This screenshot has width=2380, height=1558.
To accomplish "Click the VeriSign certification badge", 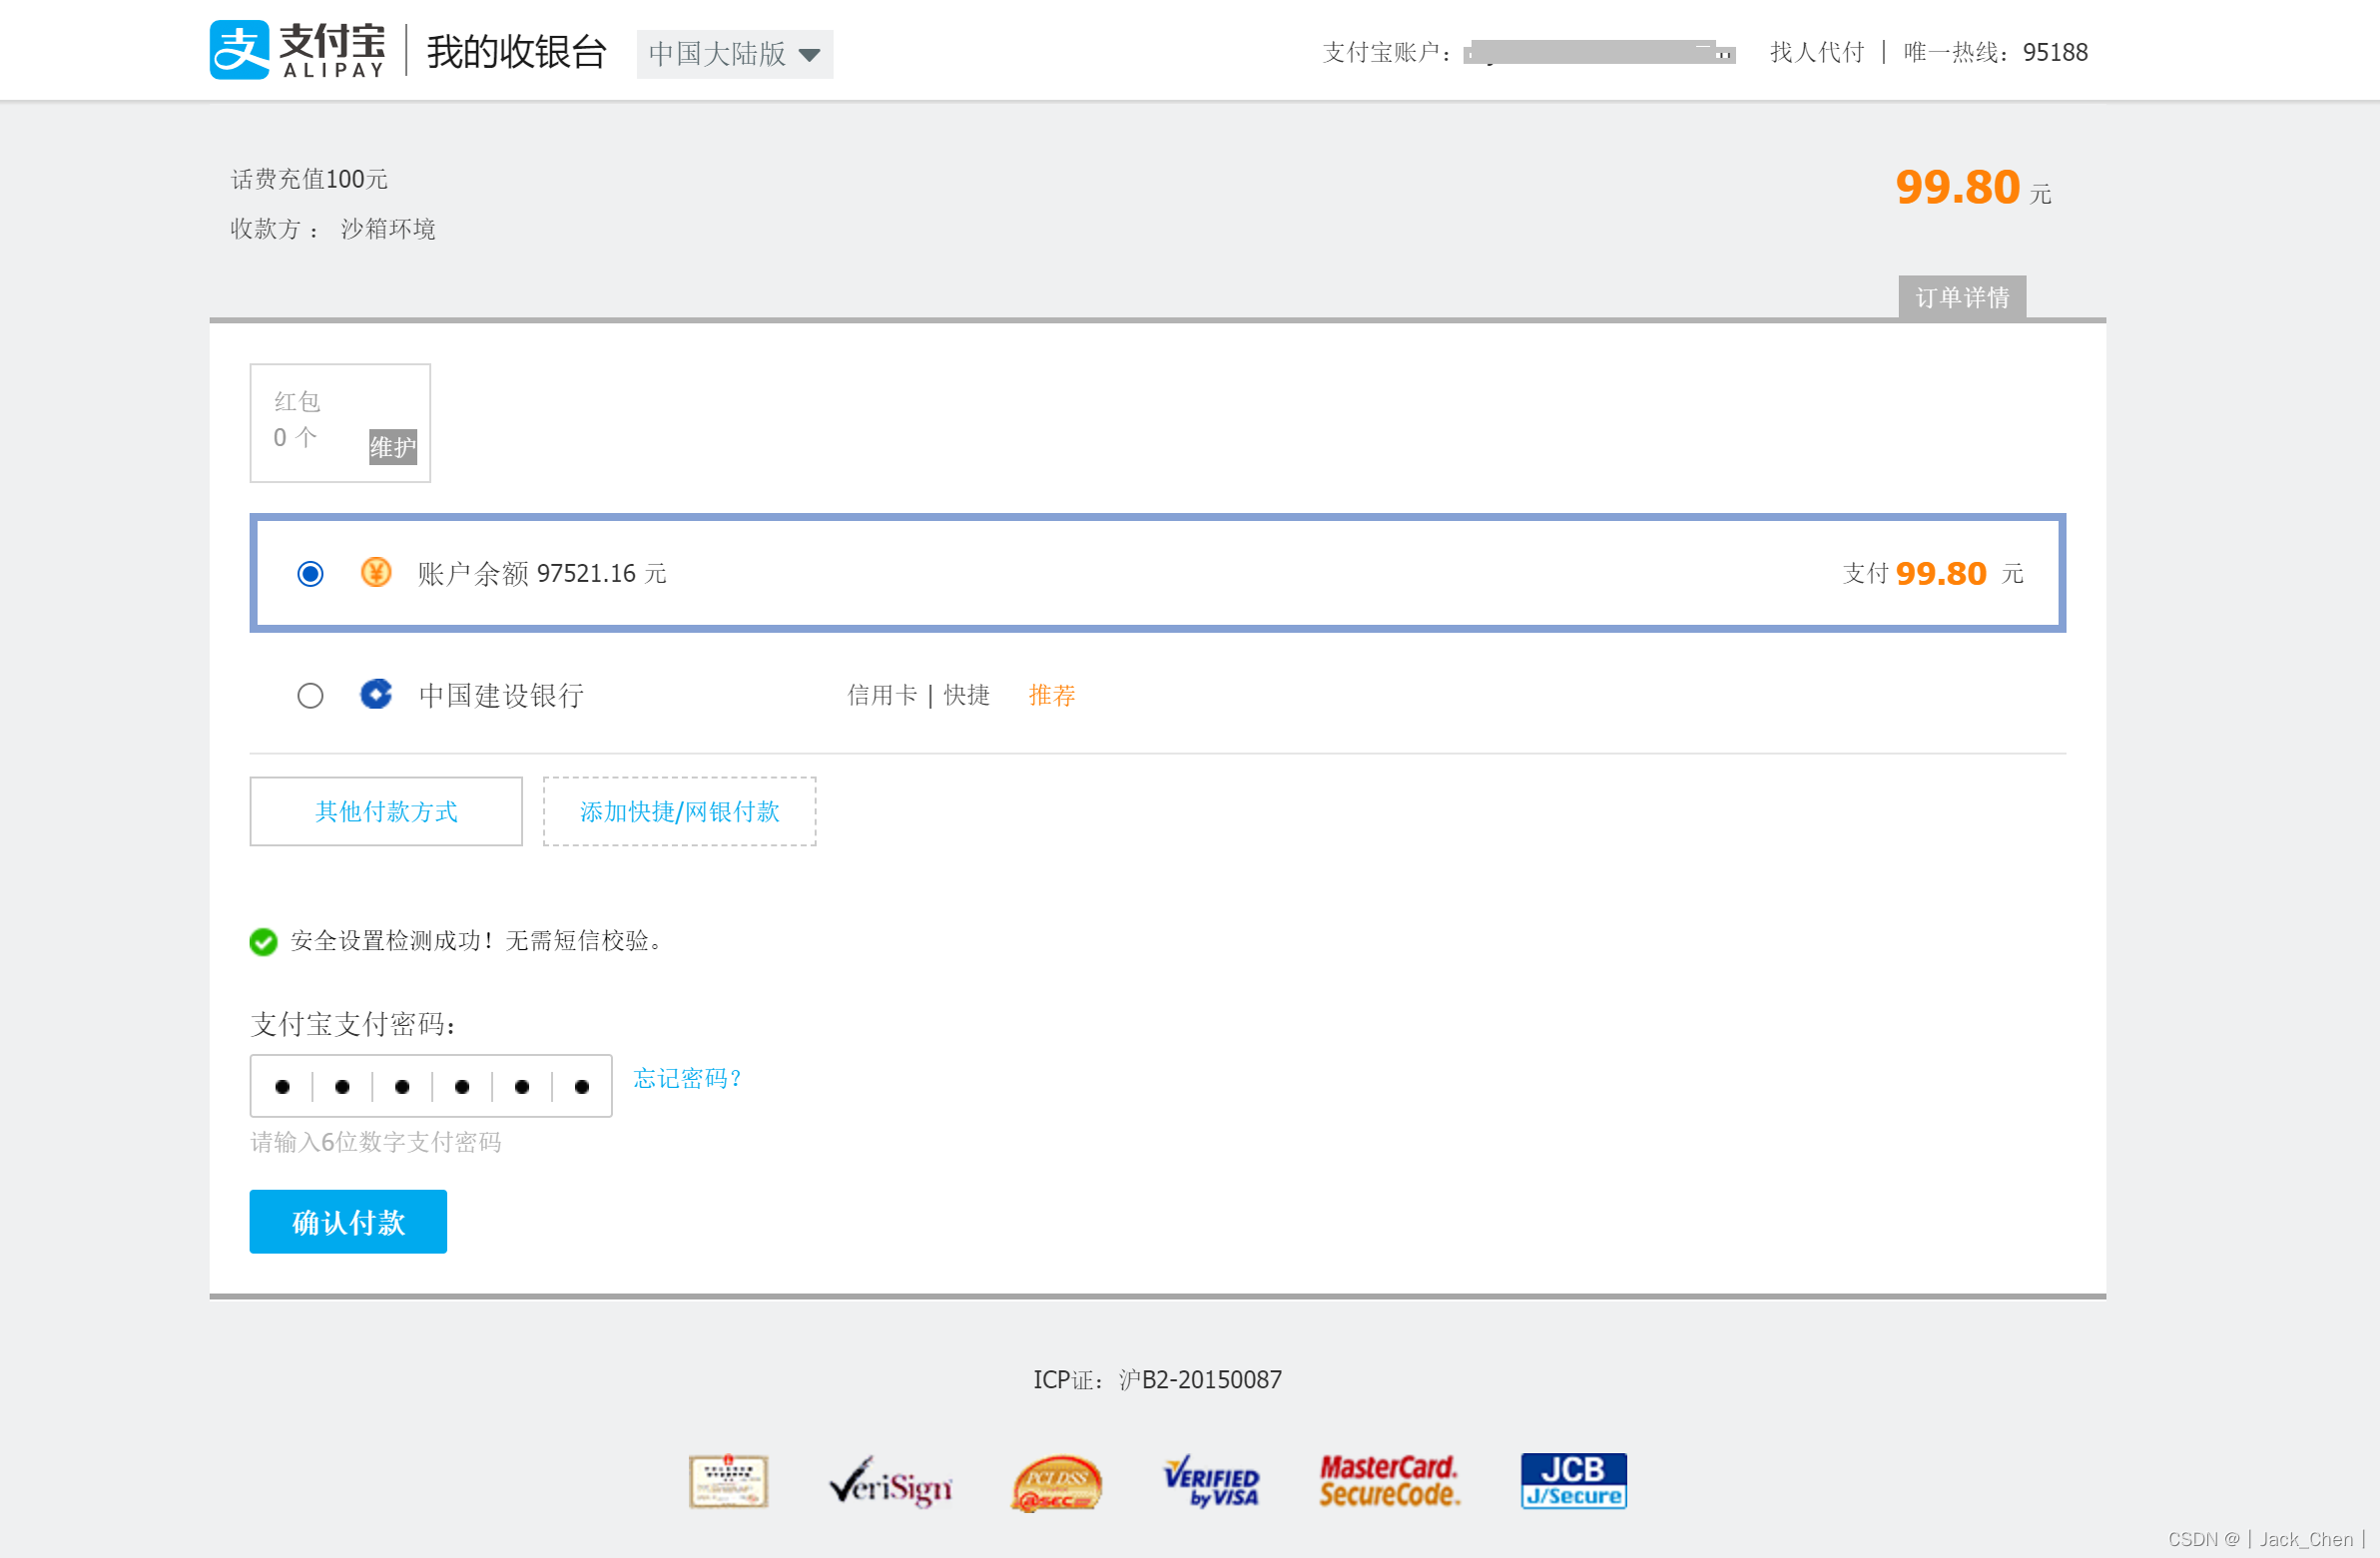I will click(x=890, y=1482).
